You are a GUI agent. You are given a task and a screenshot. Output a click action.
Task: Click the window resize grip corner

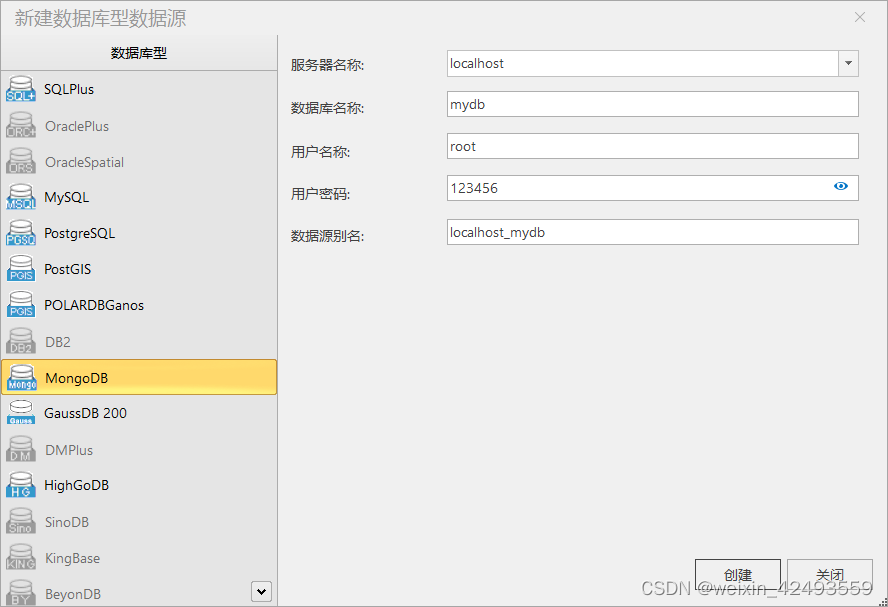coord(883,602)
